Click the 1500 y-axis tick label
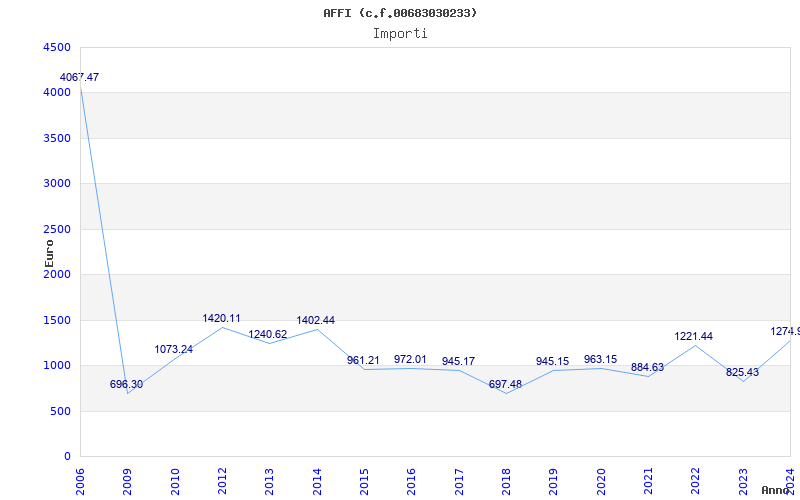Screen dimensions: 800x500 coord(57,320)
